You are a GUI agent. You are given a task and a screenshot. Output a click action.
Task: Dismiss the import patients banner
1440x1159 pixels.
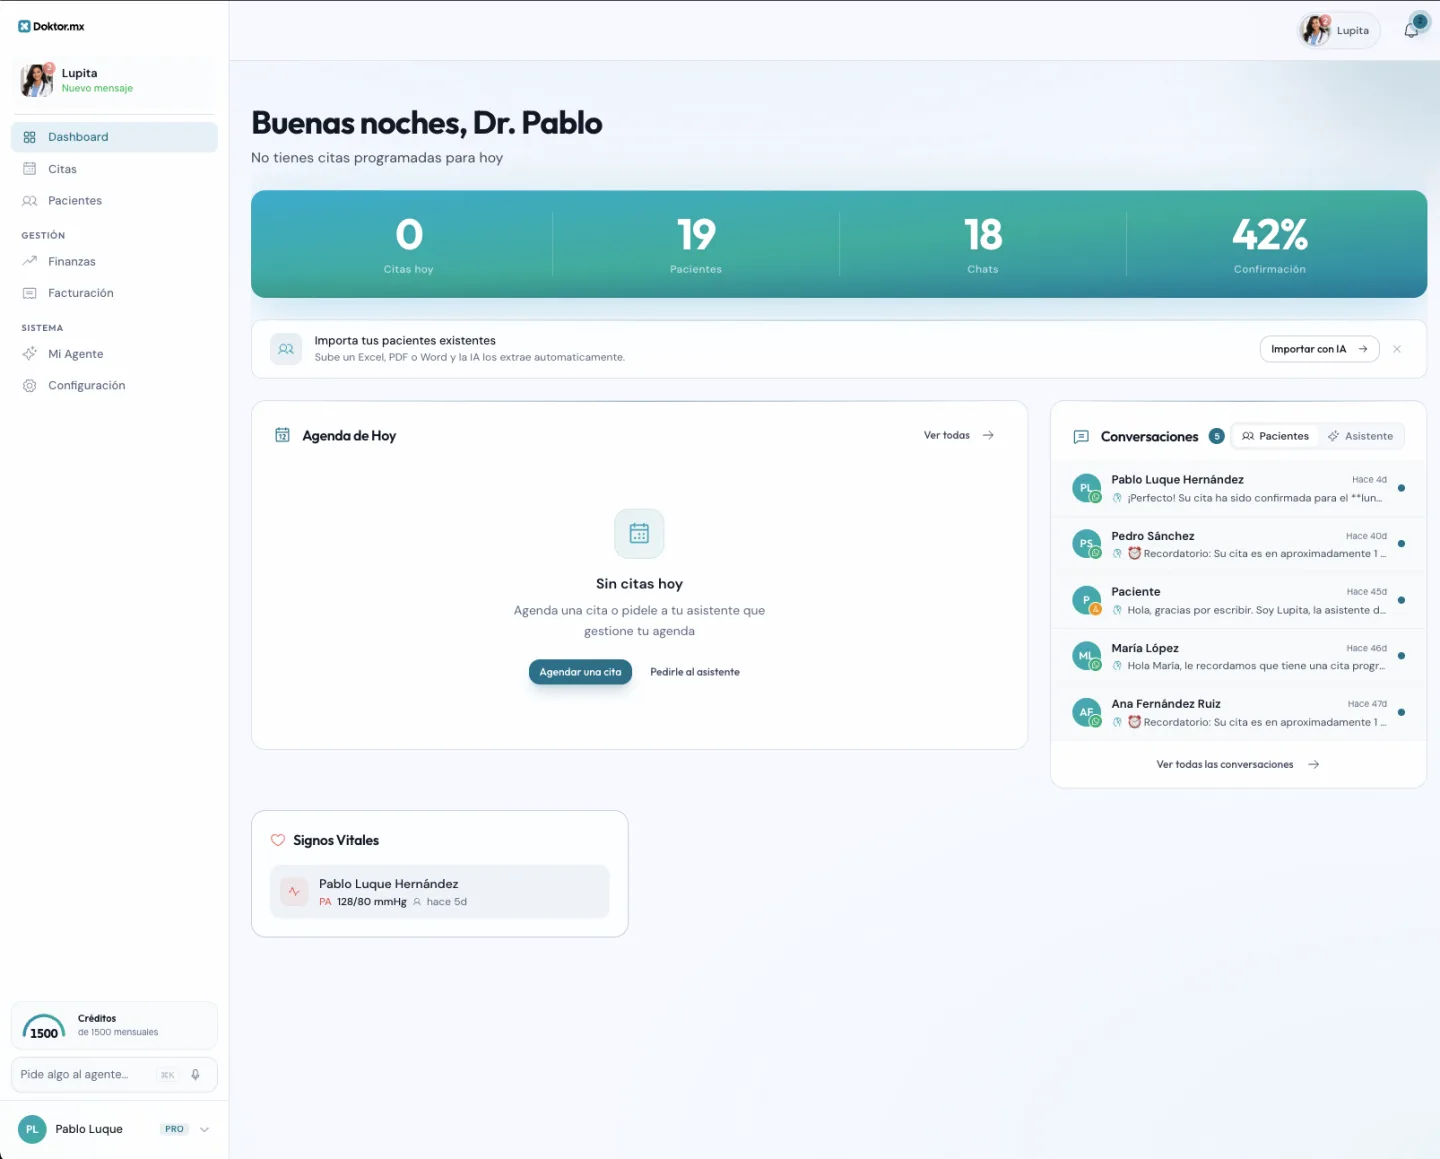(x=1397, y=349)
